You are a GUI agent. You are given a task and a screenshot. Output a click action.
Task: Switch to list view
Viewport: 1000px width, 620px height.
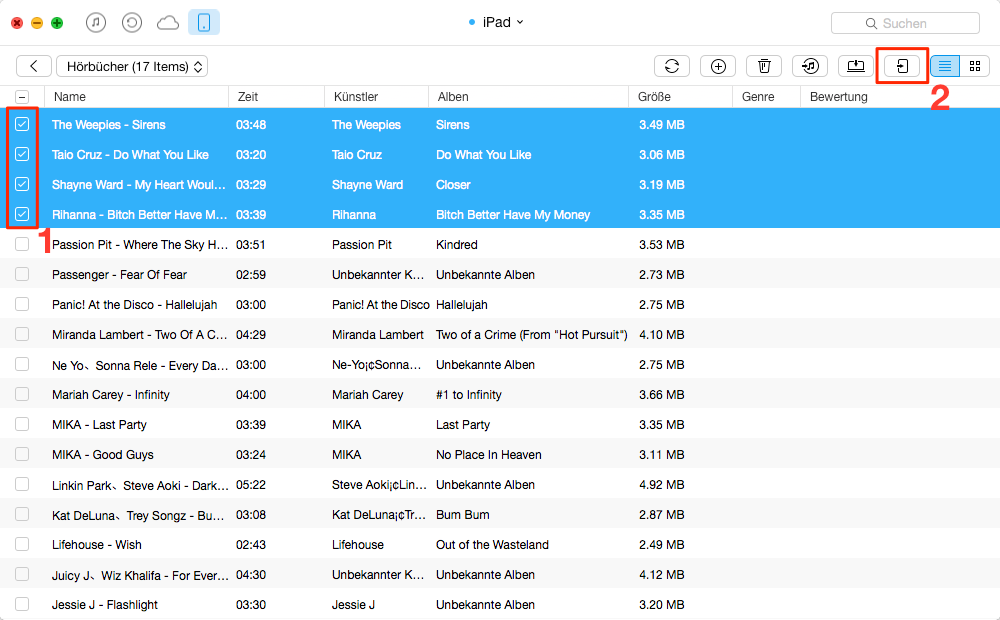coord(945,66)
